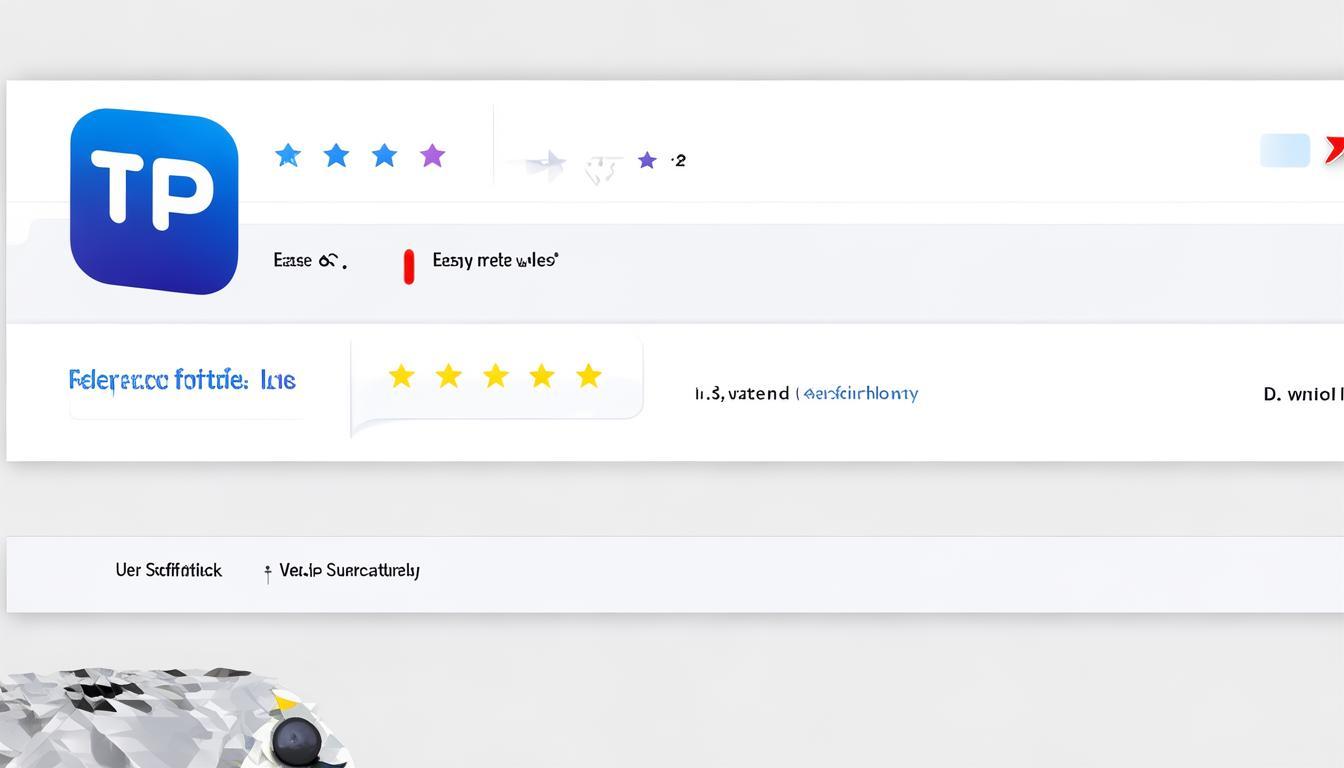Click the first blue rating star
1344x768 pixels.
[288, 155]
